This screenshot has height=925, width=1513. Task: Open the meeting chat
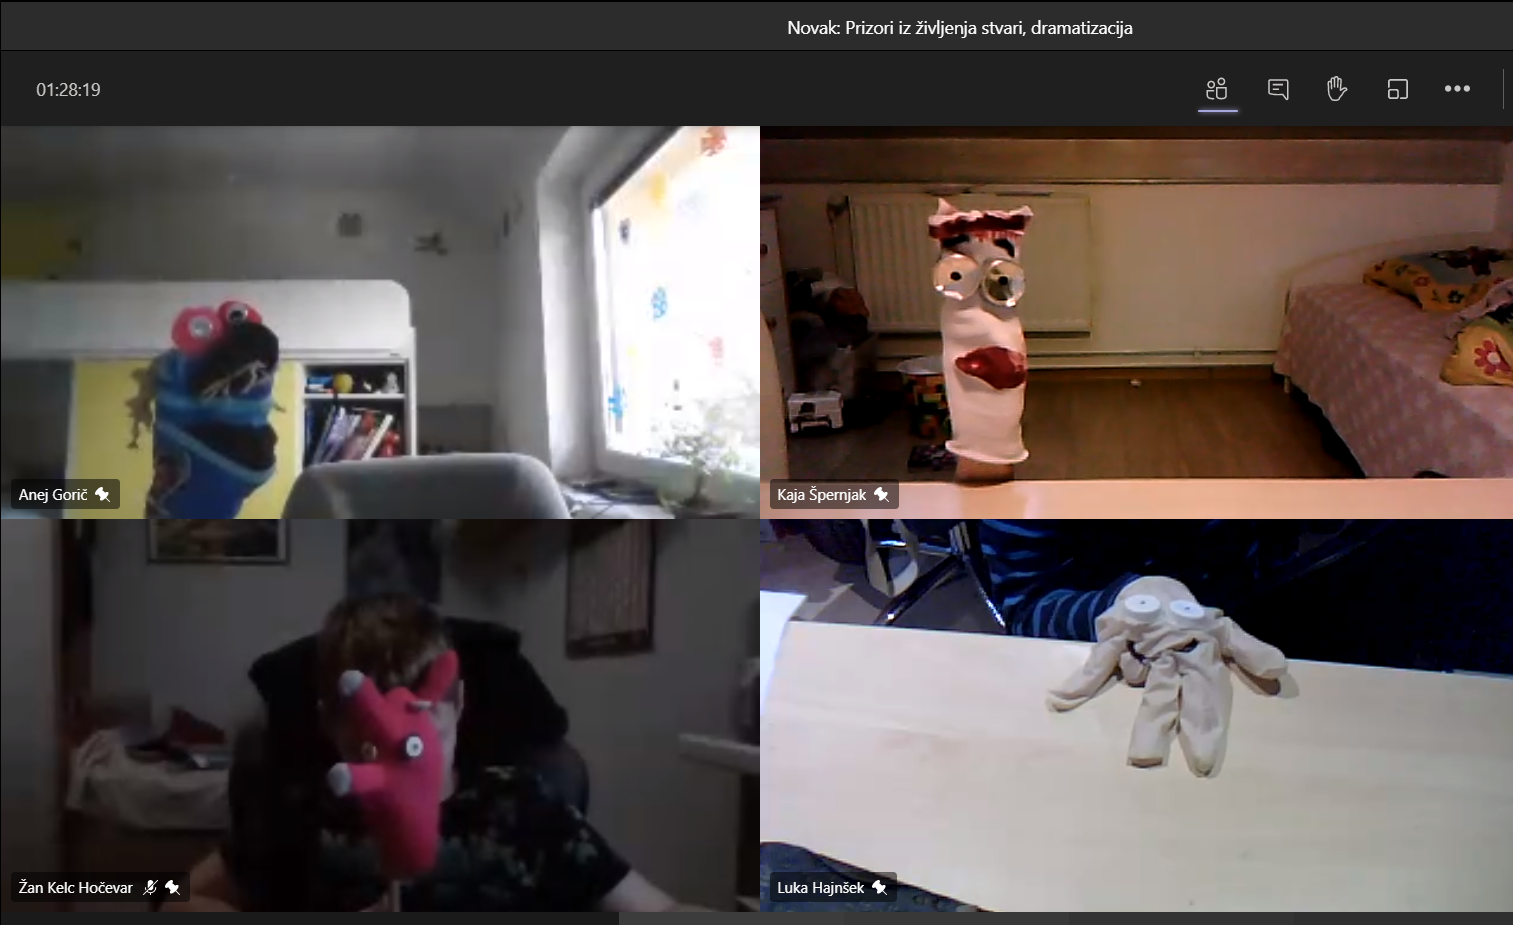[1278, 89]
